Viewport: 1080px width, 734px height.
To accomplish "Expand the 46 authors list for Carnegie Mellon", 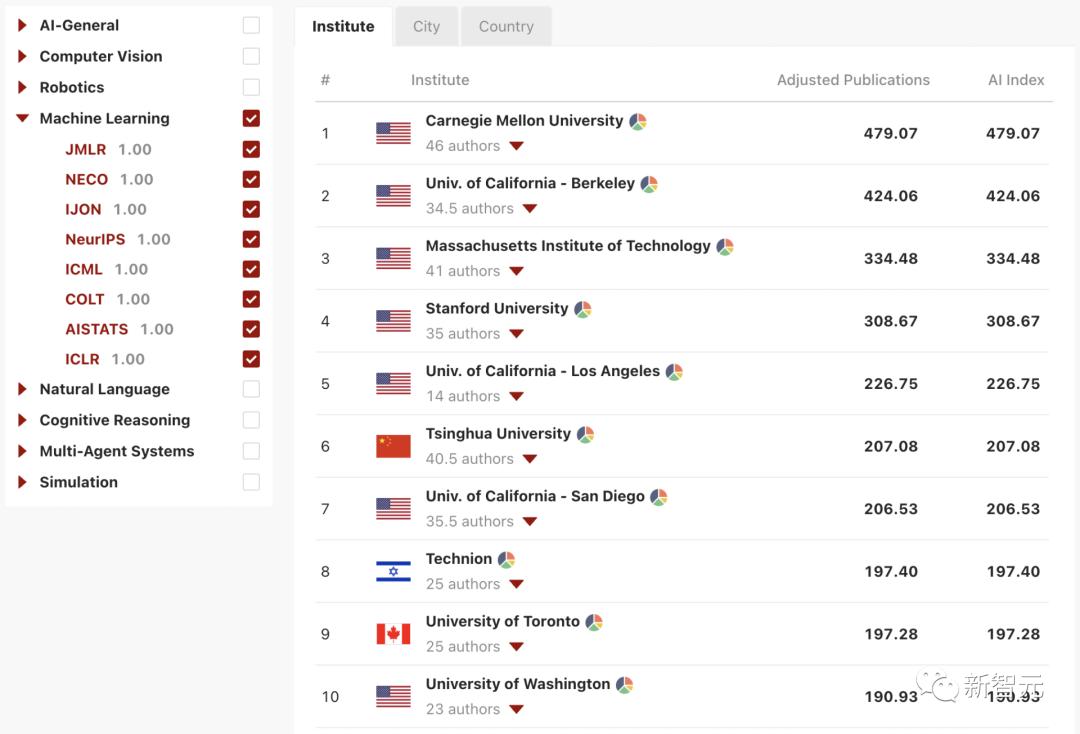I will pos(516,146).
